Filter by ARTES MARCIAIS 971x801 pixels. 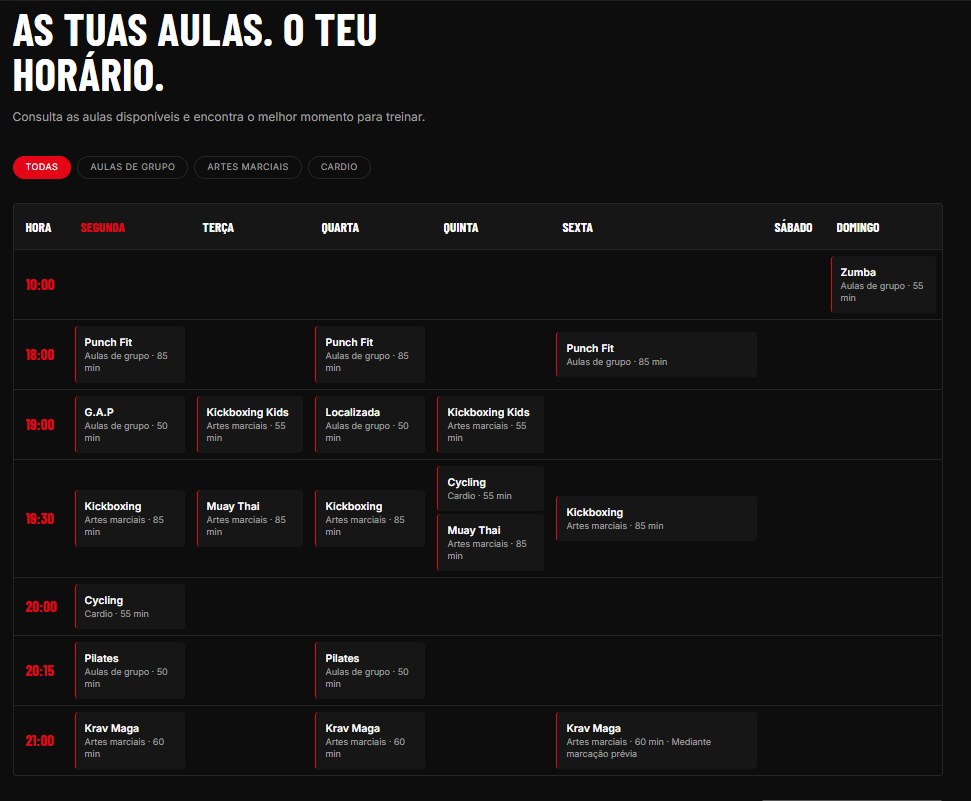tap(248, 167)
